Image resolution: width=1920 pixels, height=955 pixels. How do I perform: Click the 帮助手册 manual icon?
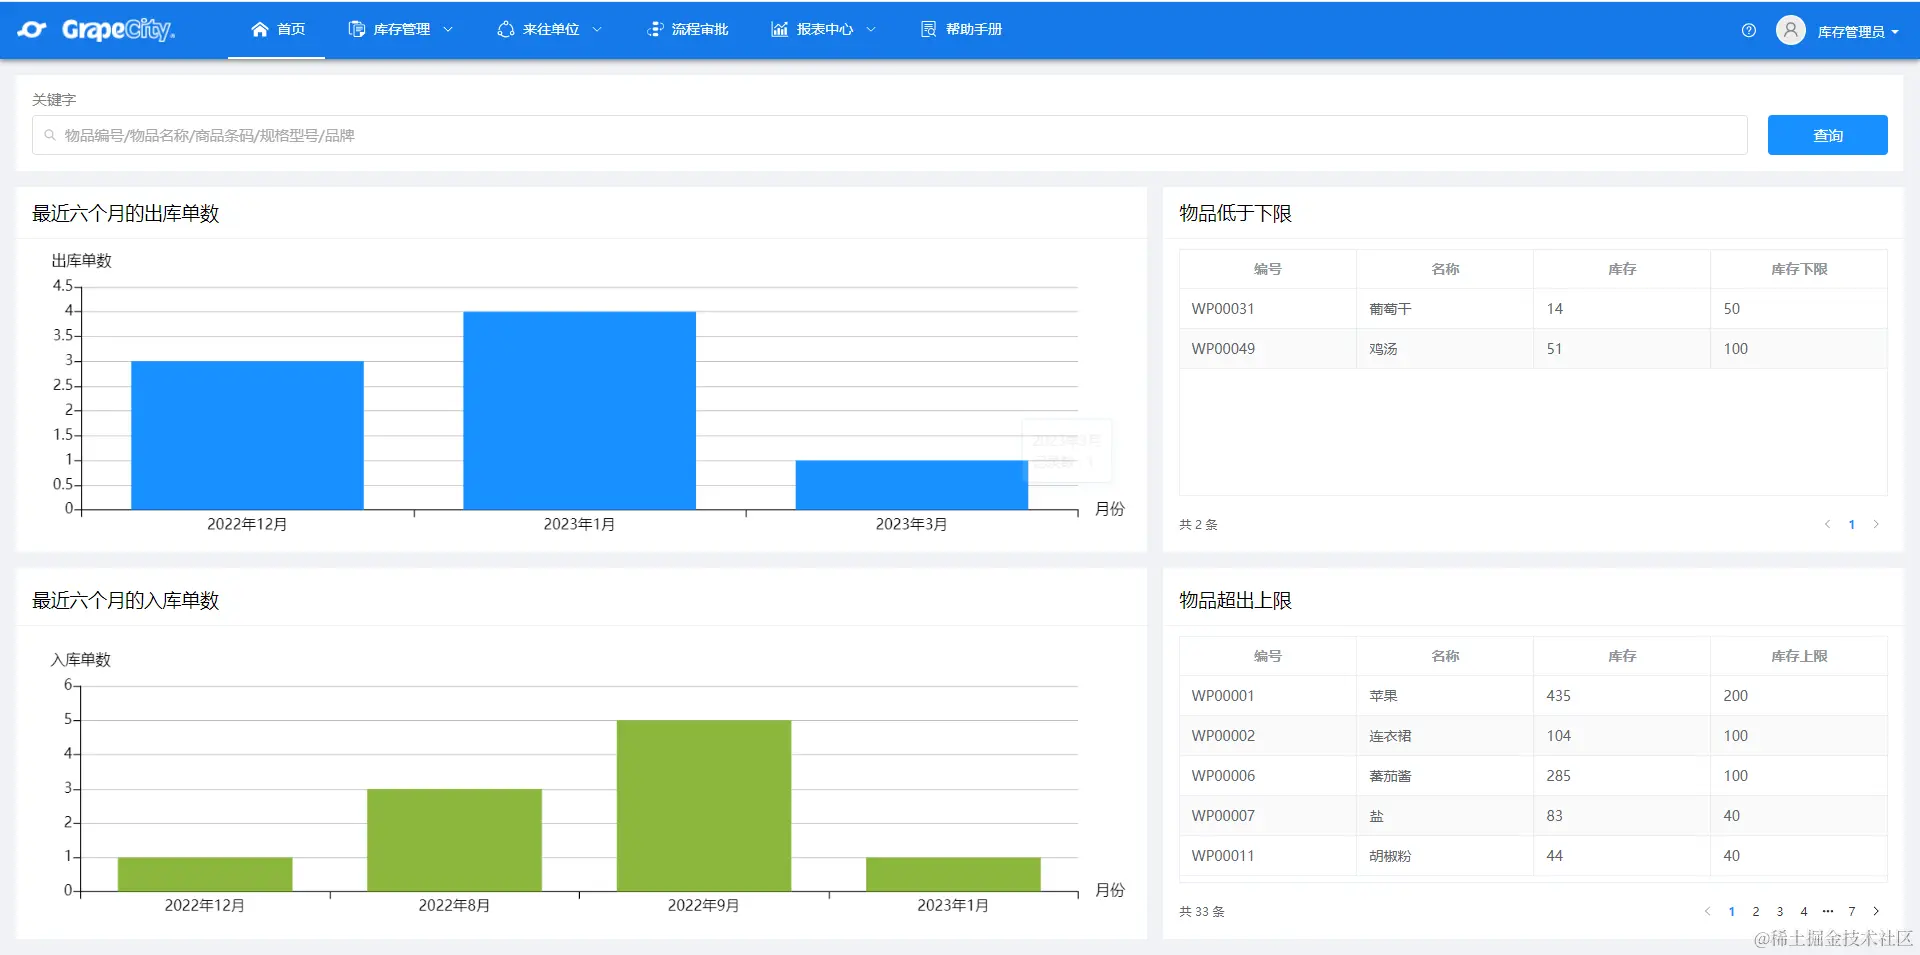pos(929,29)
